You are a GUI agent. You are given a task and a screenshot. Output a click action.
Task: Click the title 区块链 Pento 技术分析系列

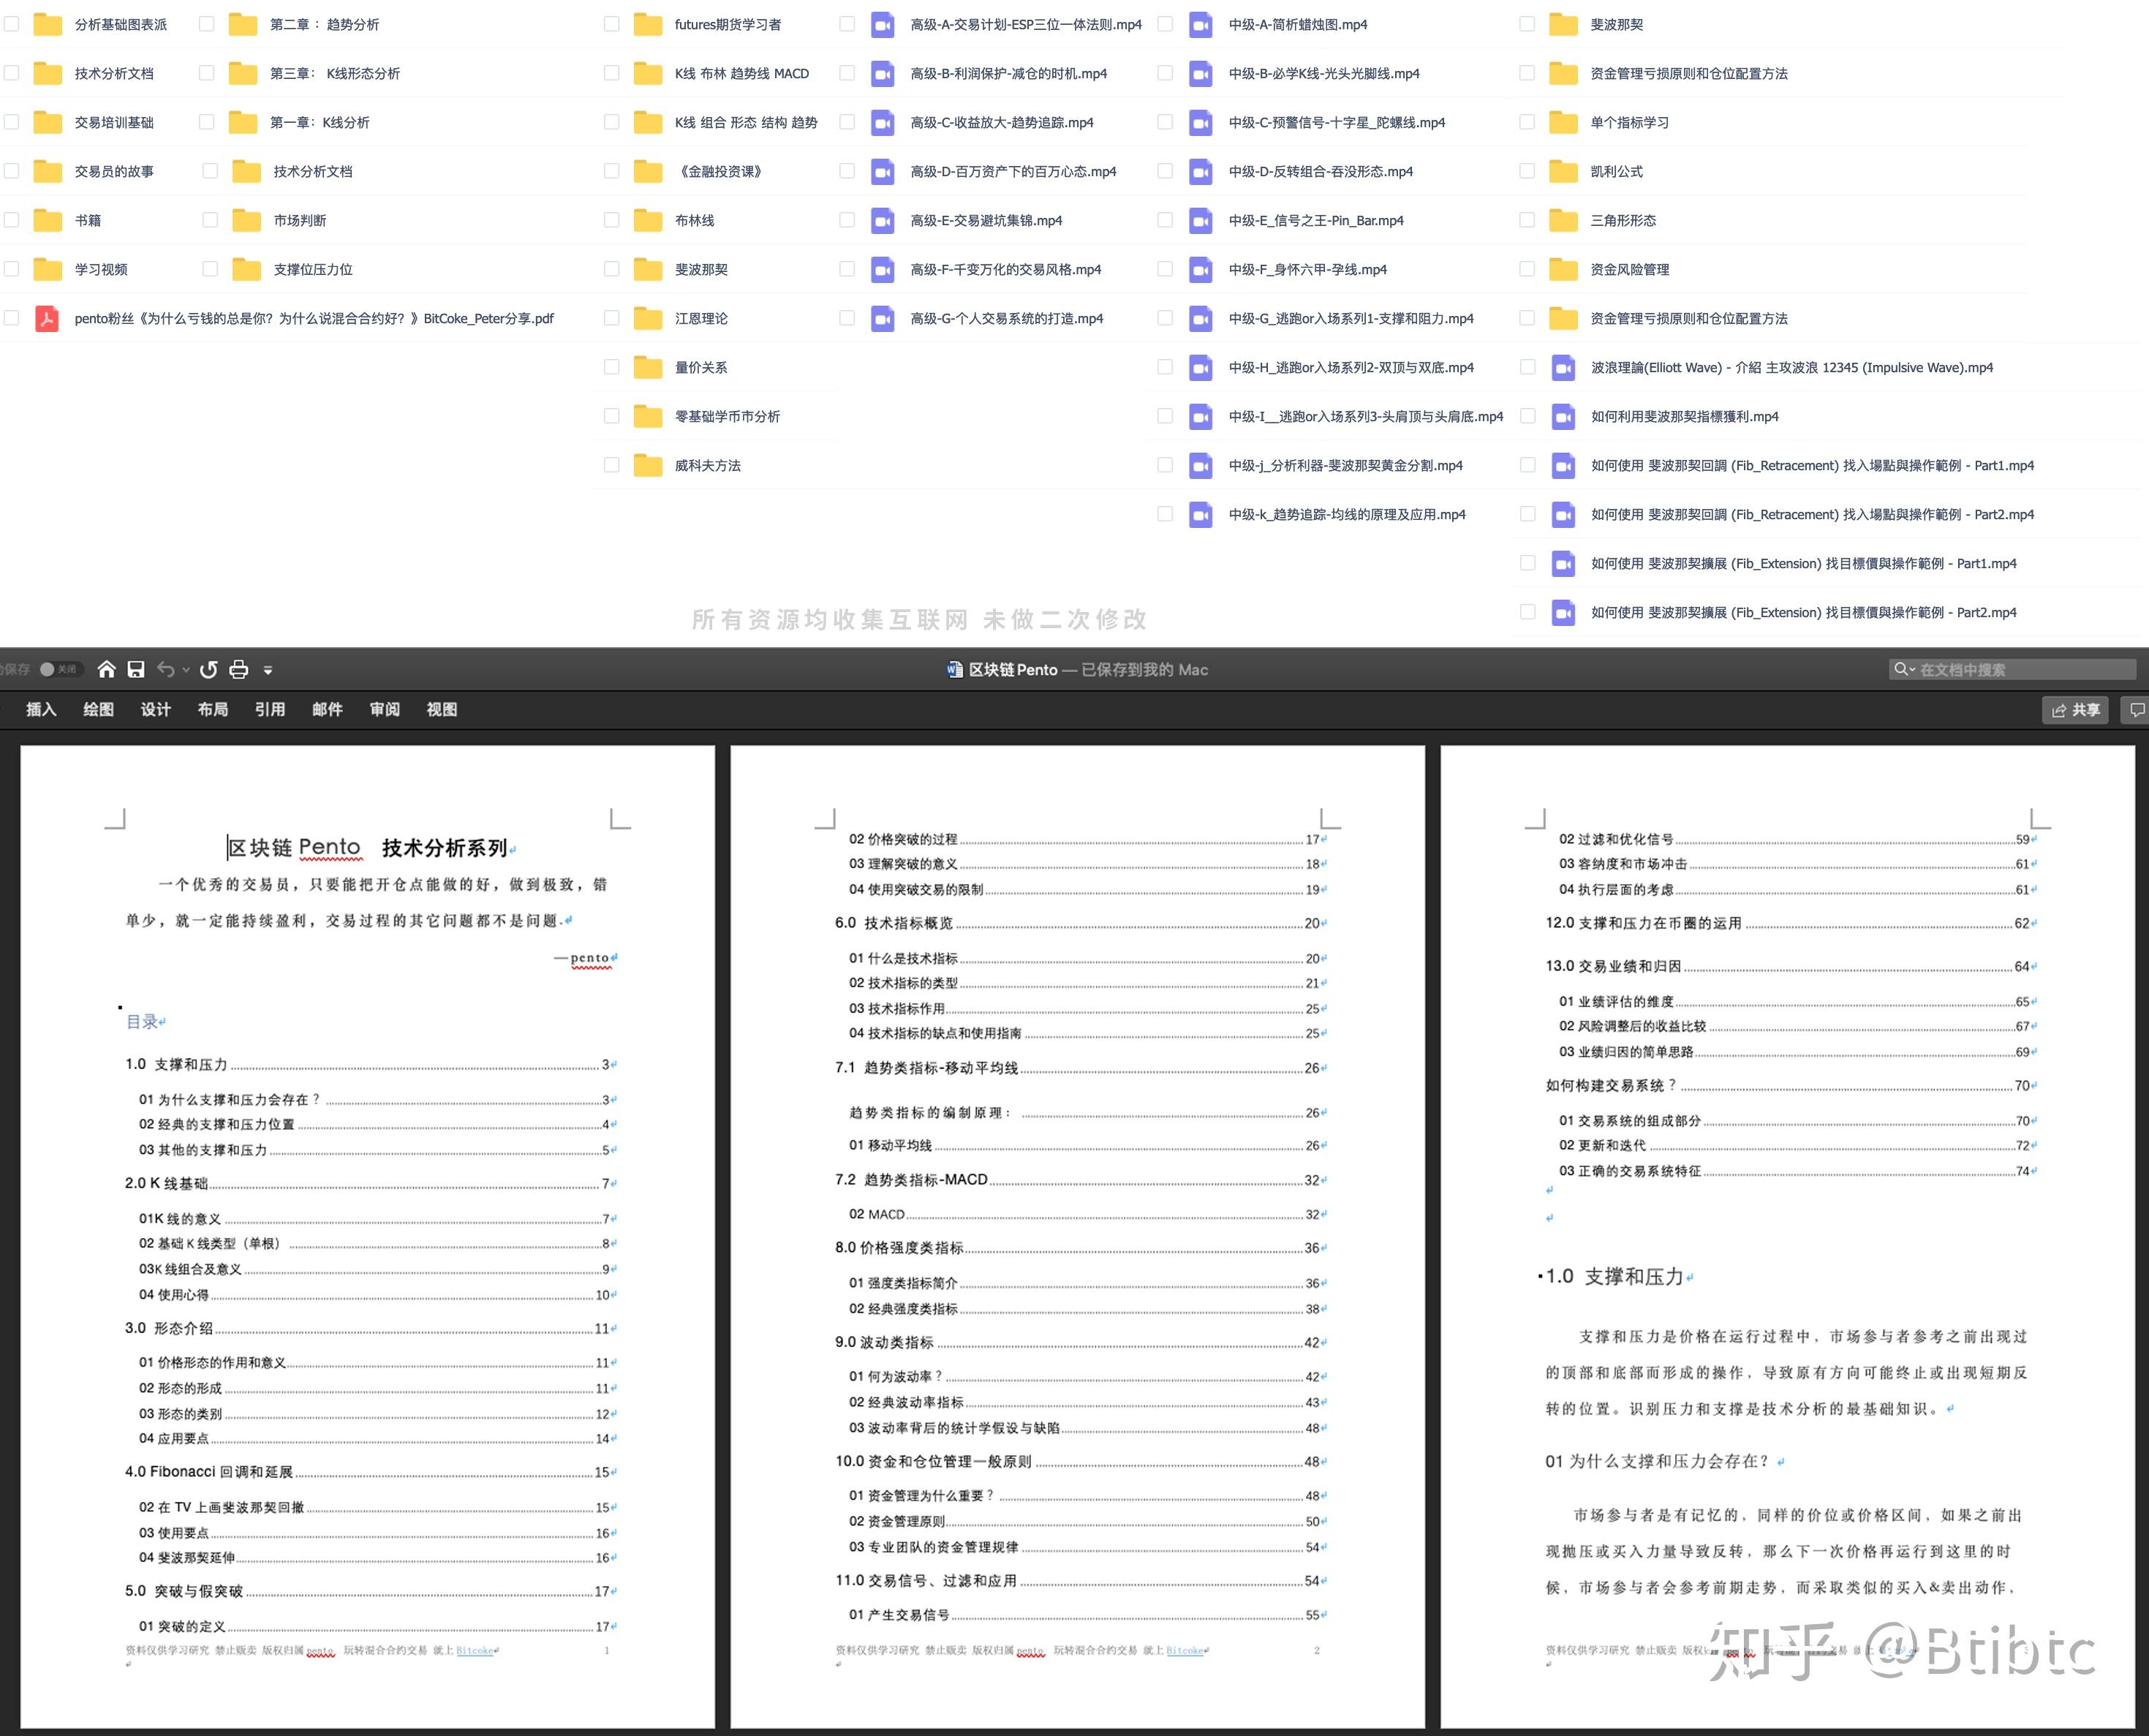click(367, 848)
